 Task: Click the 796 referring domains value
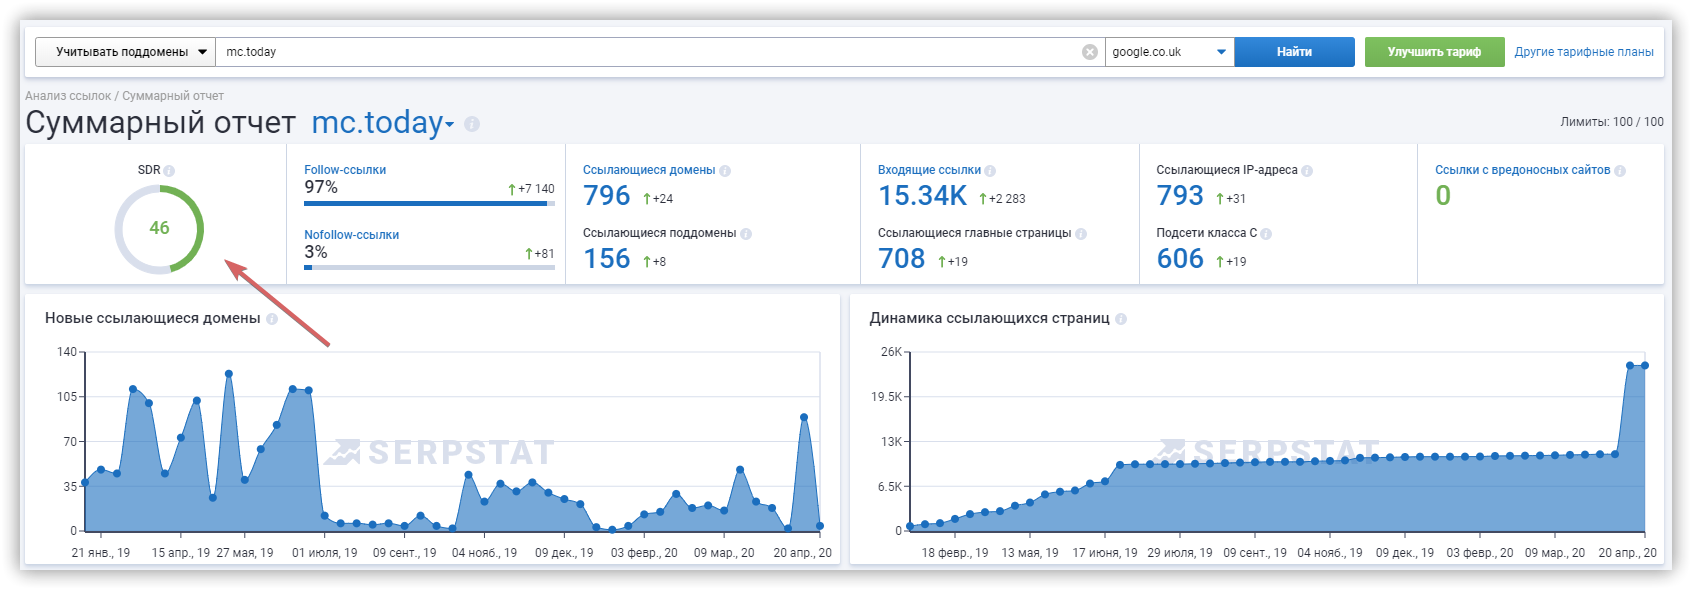(x=607, y=196)
